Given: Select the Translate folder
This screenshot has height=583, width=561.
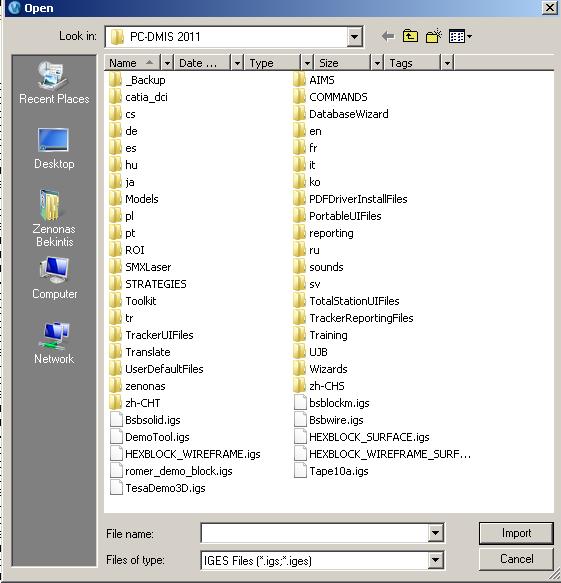Looking at the screenshot, I should [x=140, y=352].
